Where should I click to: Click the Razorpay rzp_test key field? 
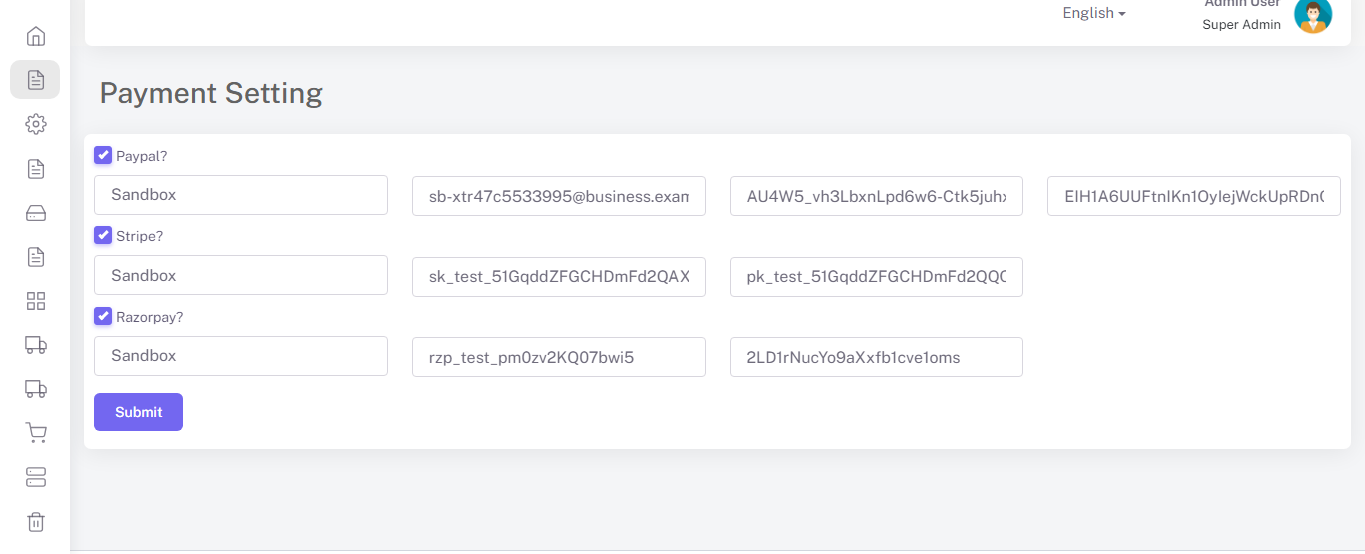pyautogui.click(x=558, y=357)
